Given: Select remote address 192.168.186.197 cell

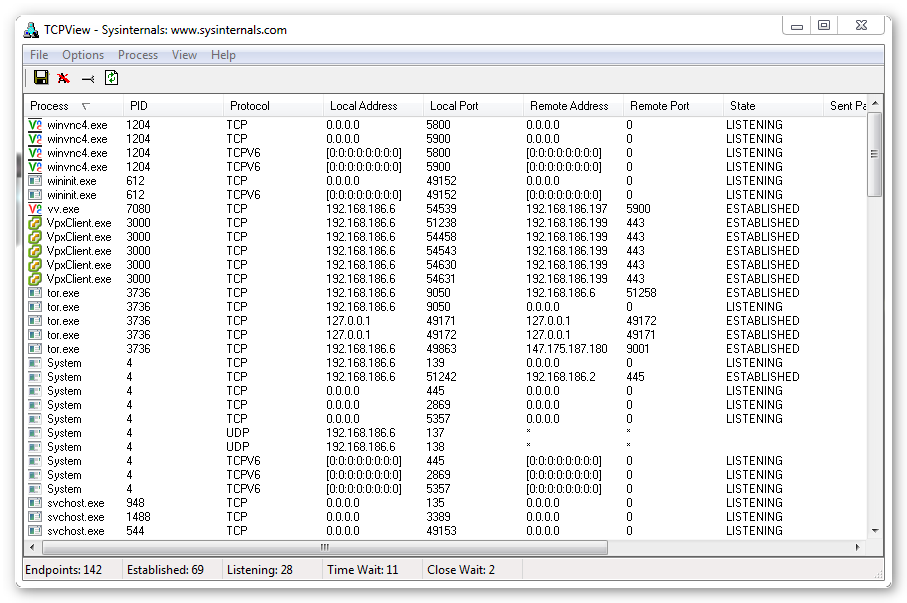Looking at the screenshot, I should pyautogui.click(x=567, y=209).
